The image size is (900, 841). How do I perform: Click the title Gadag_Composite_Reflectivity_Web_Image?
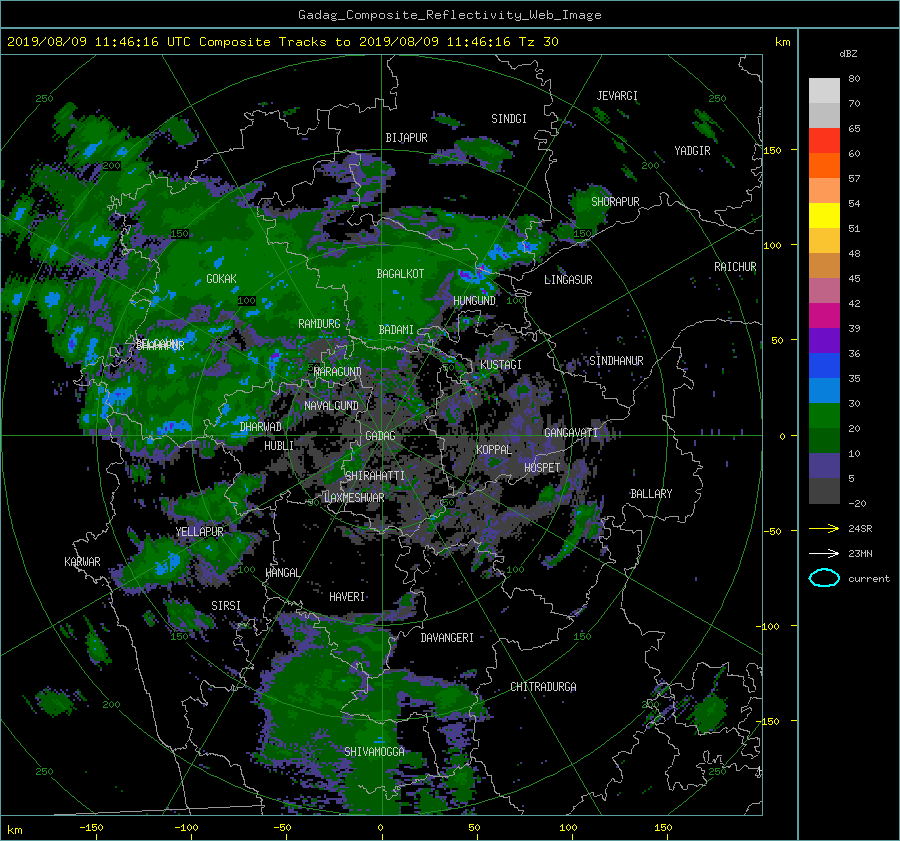(449, 15)
